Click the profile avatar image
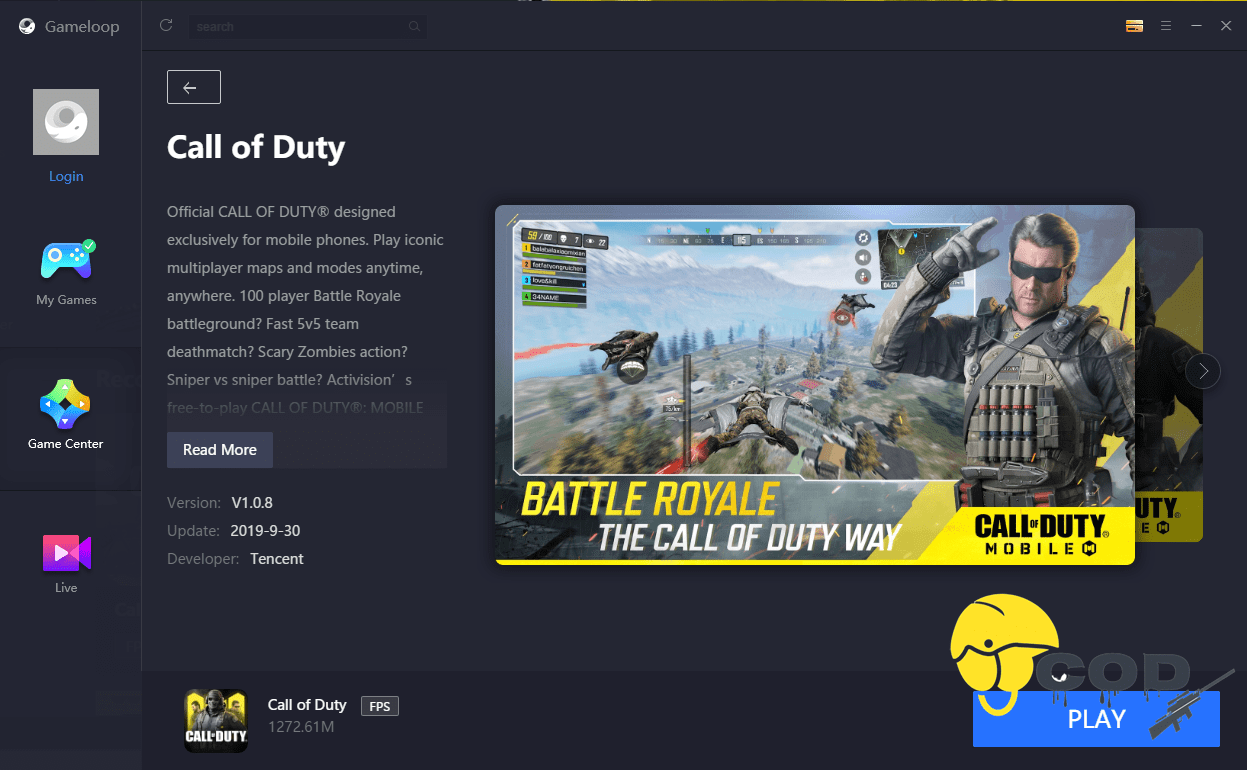The height and width of the screenshot is (770, 1247). pos(66,122)
